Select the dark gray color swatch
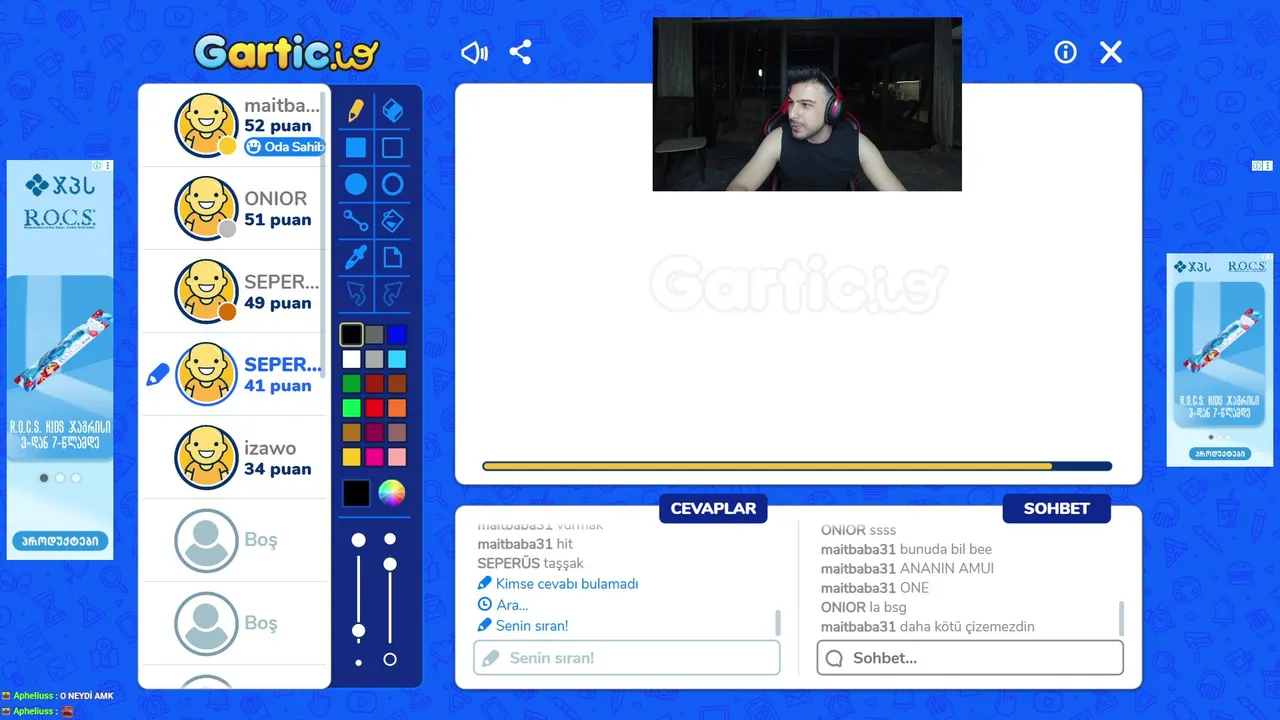The width and height of the screenshot is (1280, 720). pyautogui.click(x=374, y=335)
